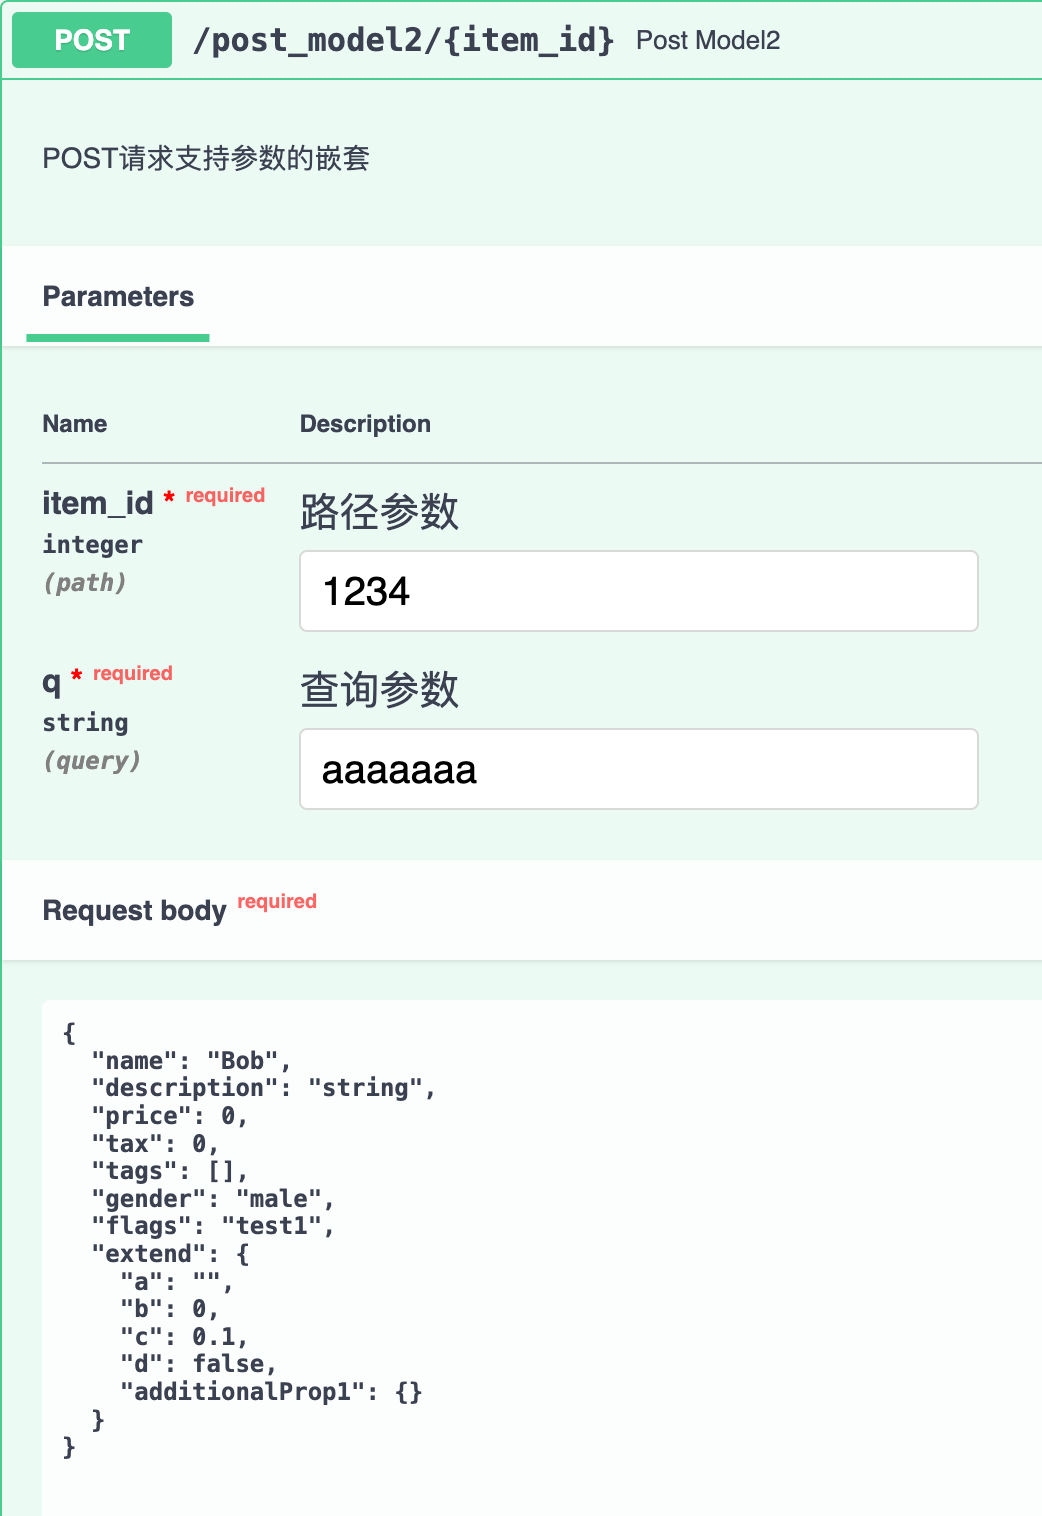
Task: Click the item_id parameter name
Action: coord(98,503)
